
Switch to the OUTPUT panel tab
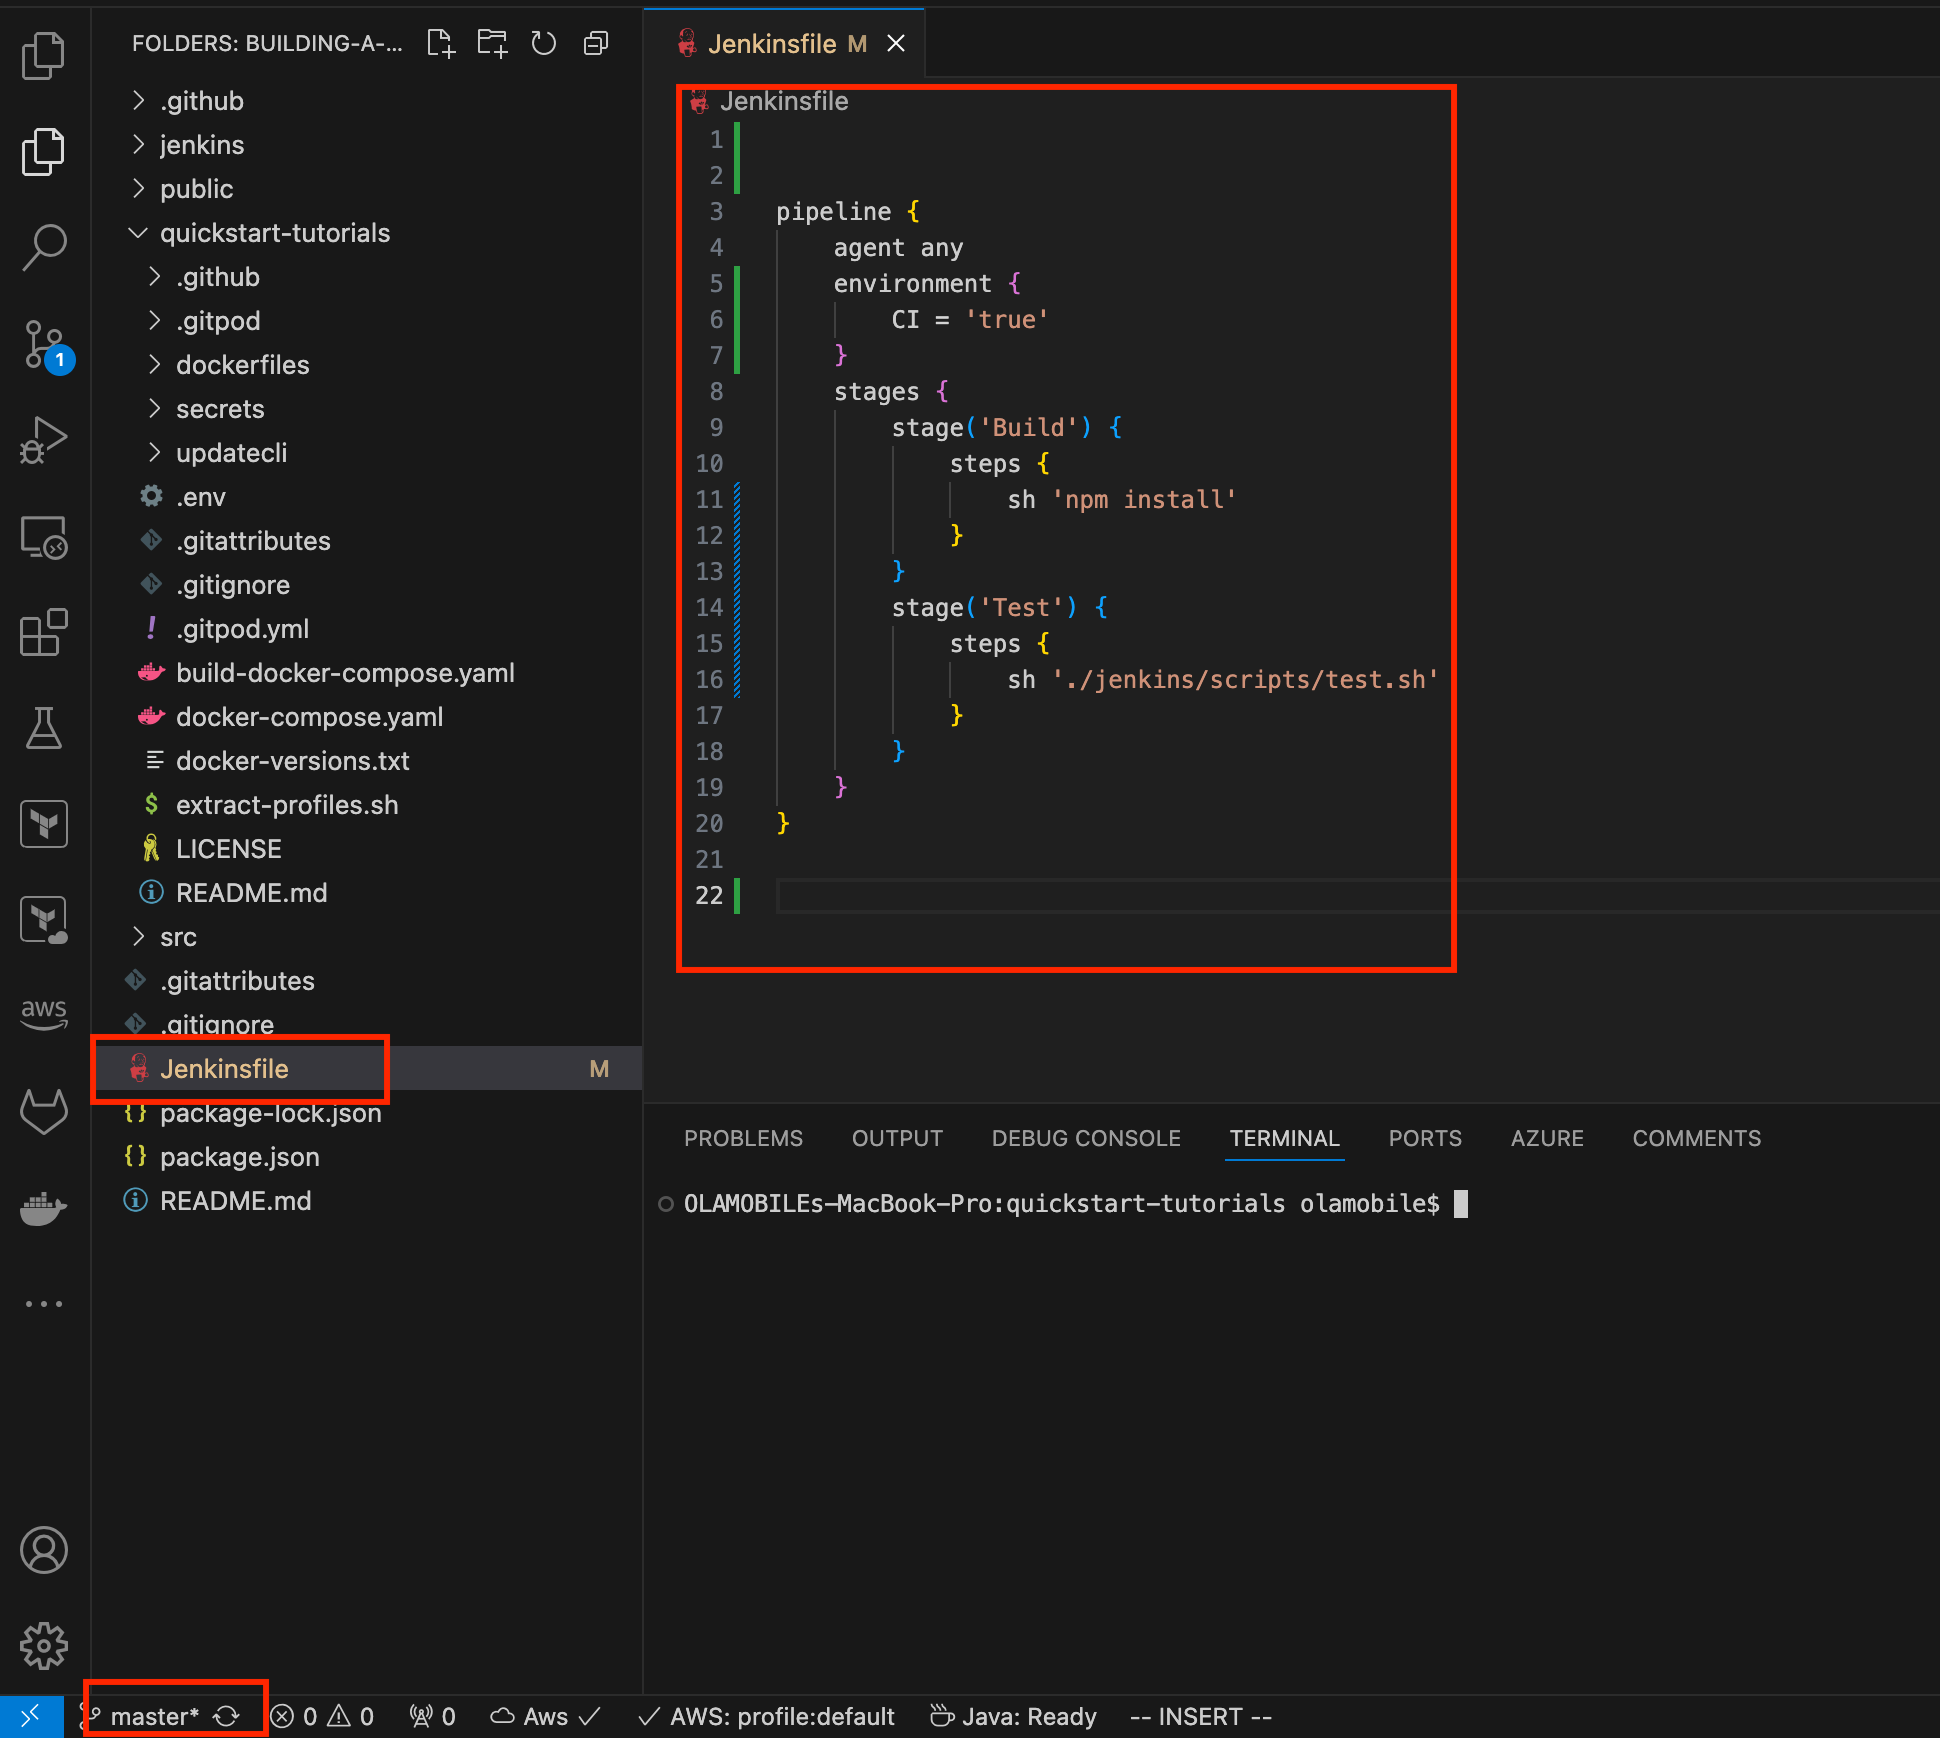tap(897, 1138)
